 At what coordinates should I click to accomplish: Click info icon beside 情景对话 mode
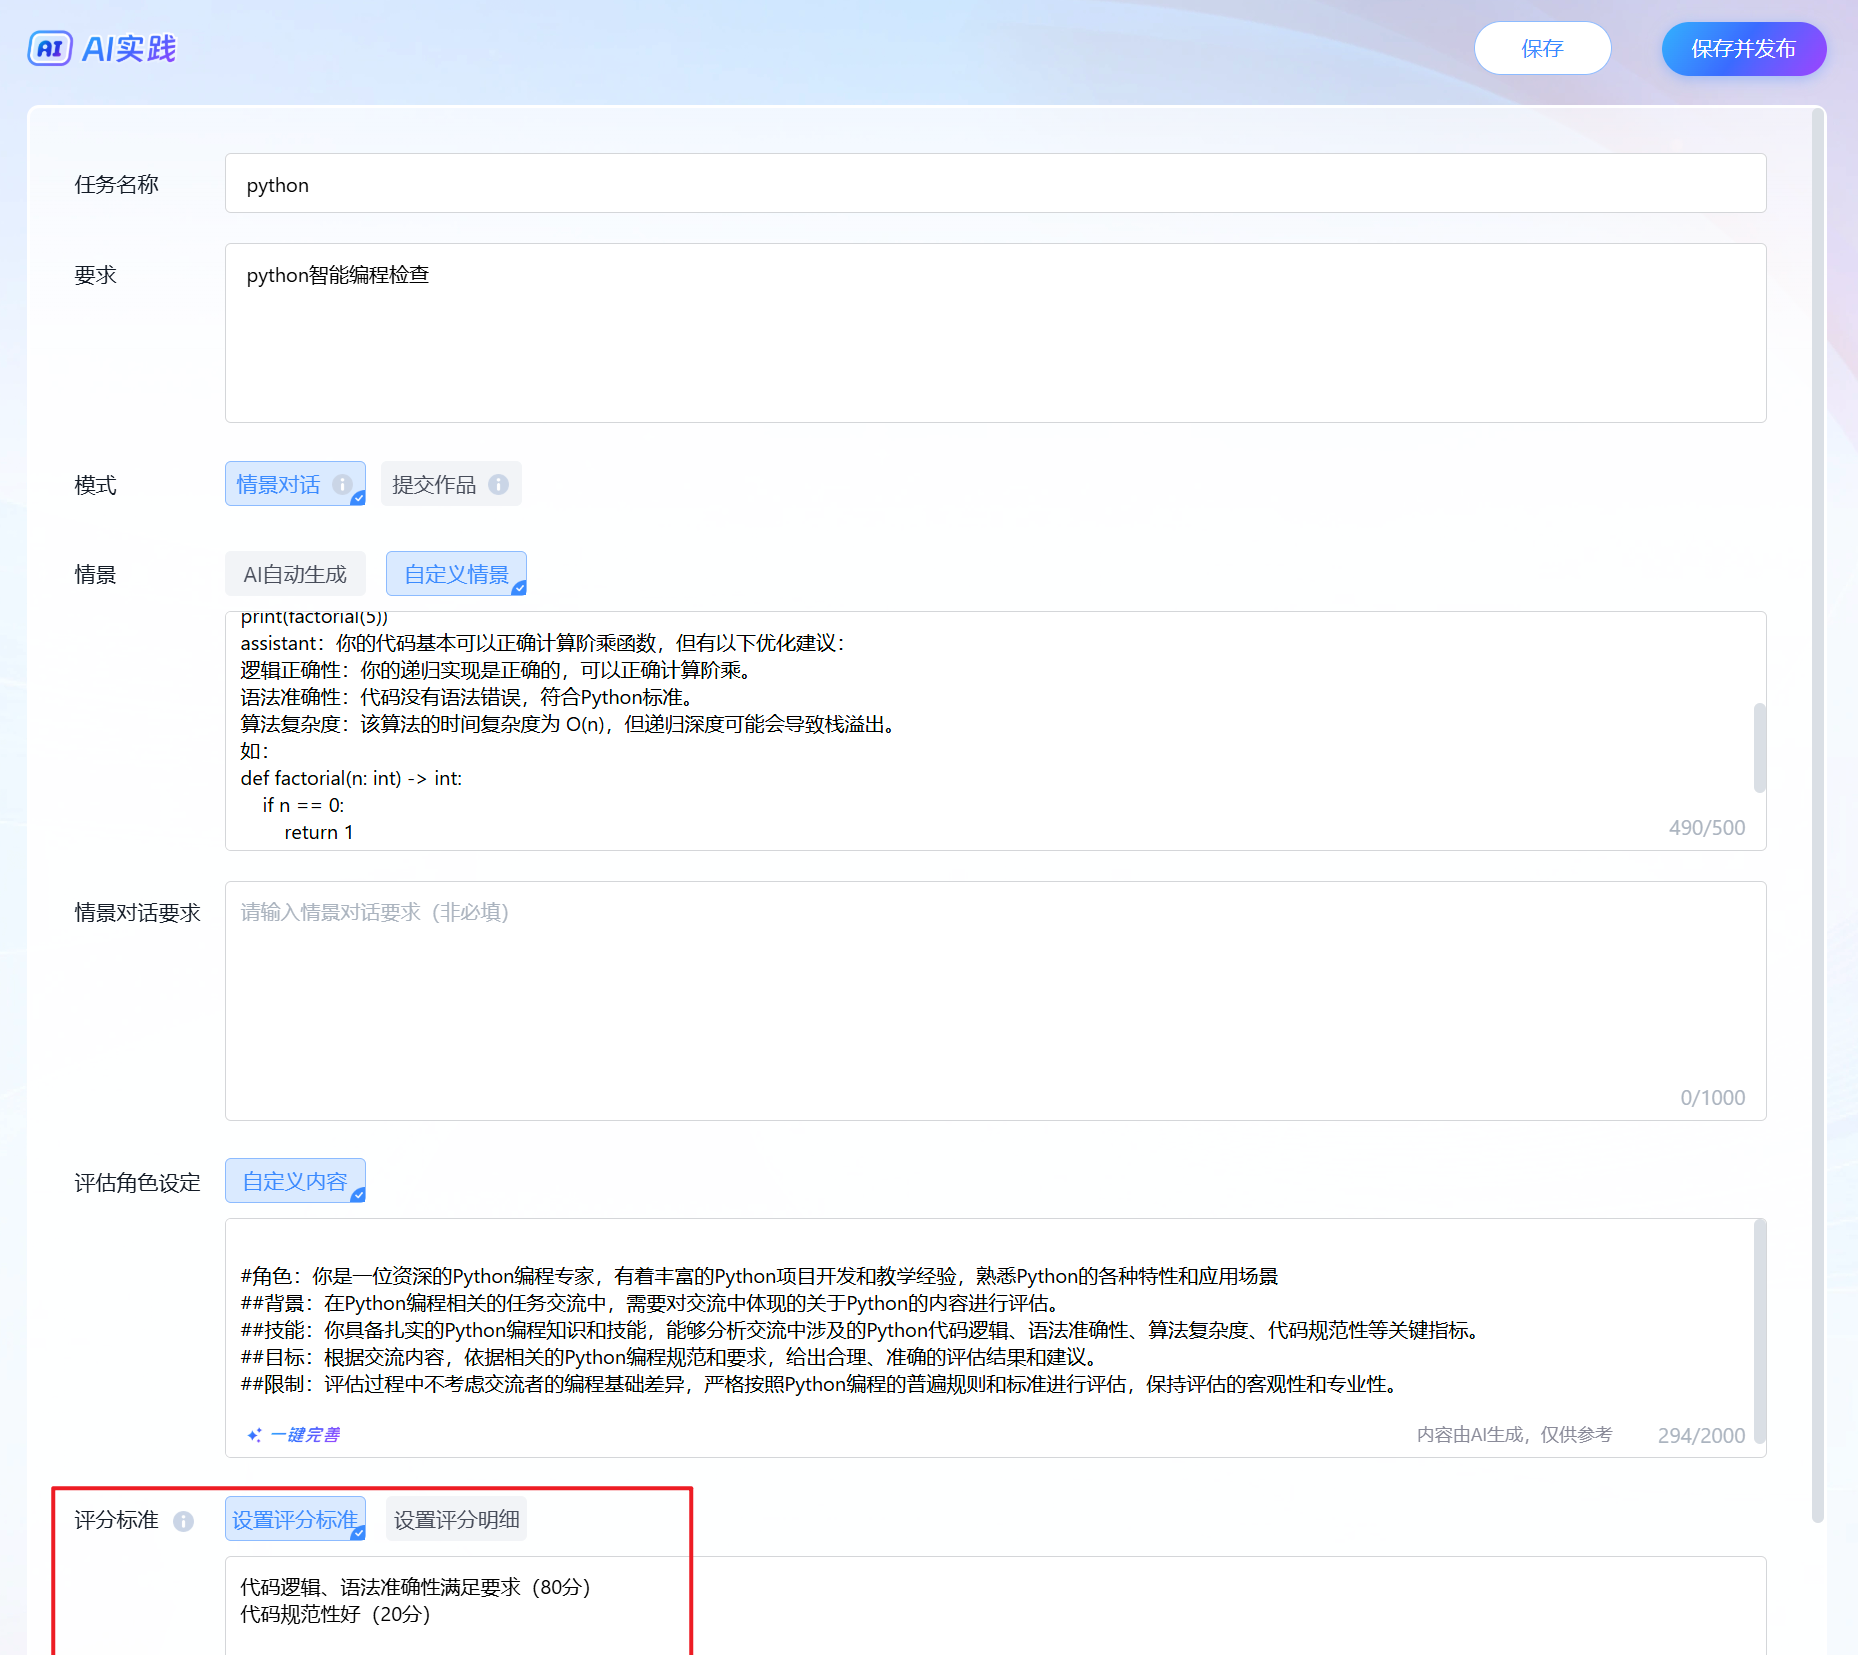pos(342,484)
